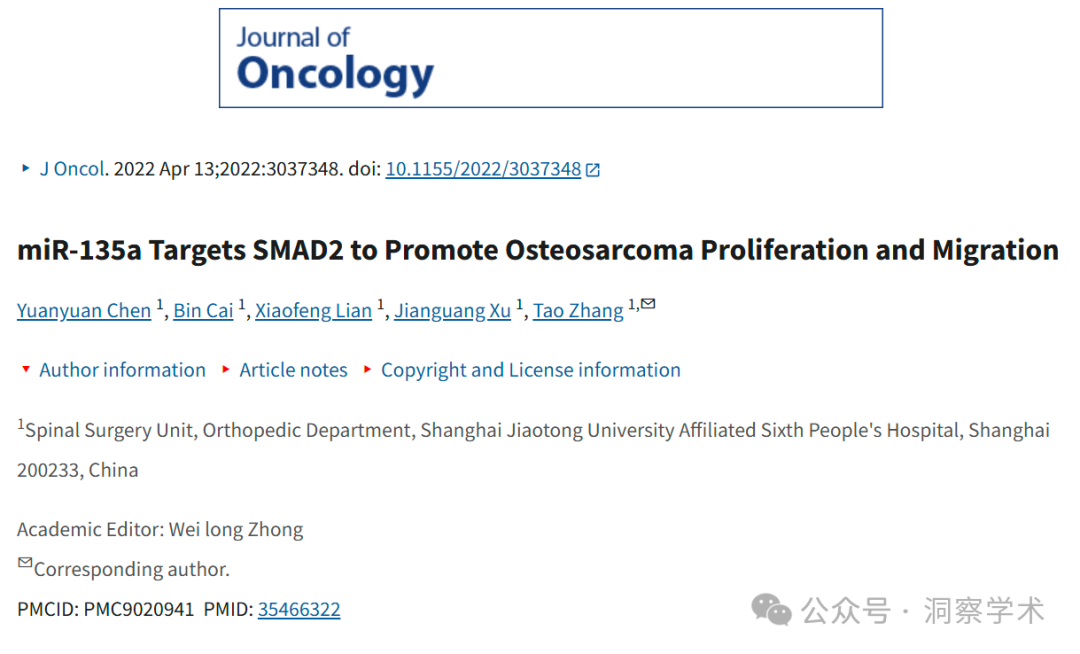Image resolution: width=1080 pixels, height=654 pixels.
Task: Click the WeChat logo in the watermark
Action: (771, 610)
